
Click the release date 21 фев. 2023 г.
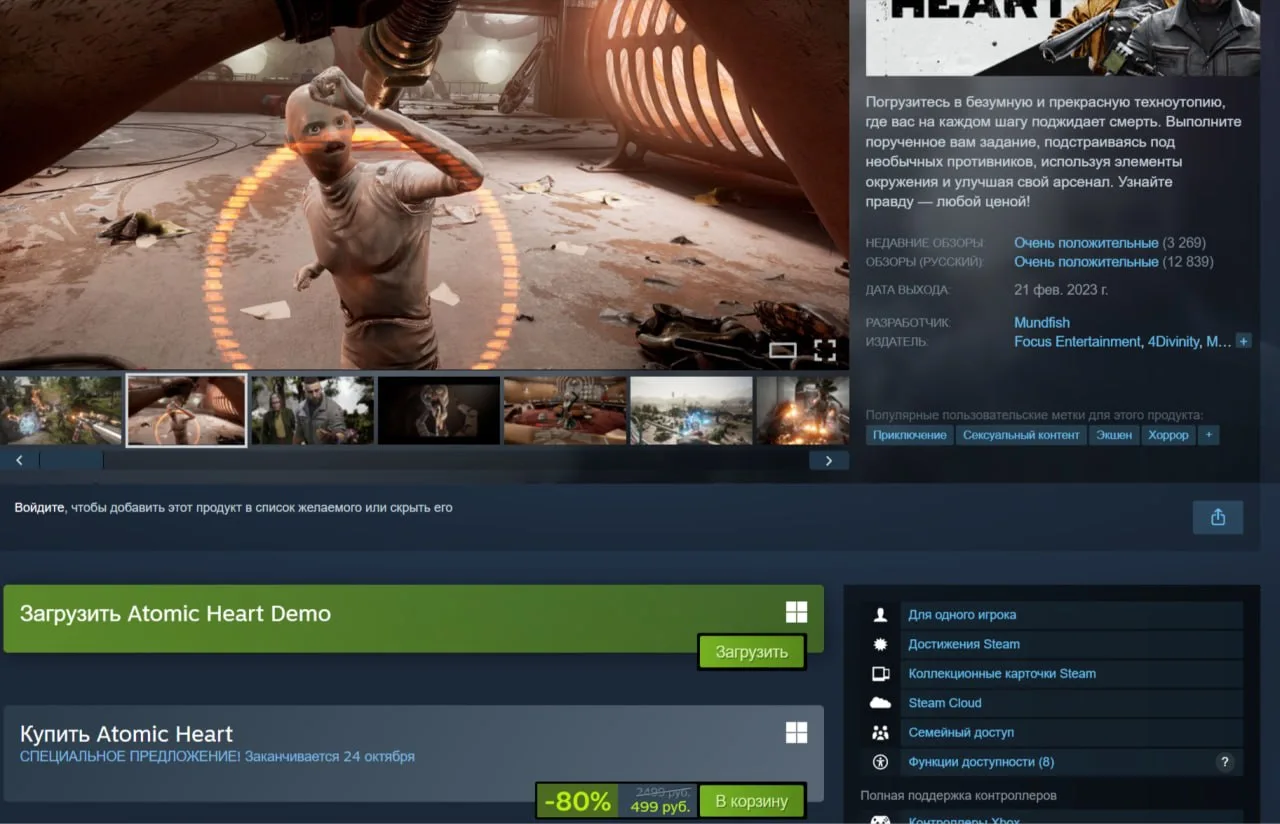point(1061,290)
